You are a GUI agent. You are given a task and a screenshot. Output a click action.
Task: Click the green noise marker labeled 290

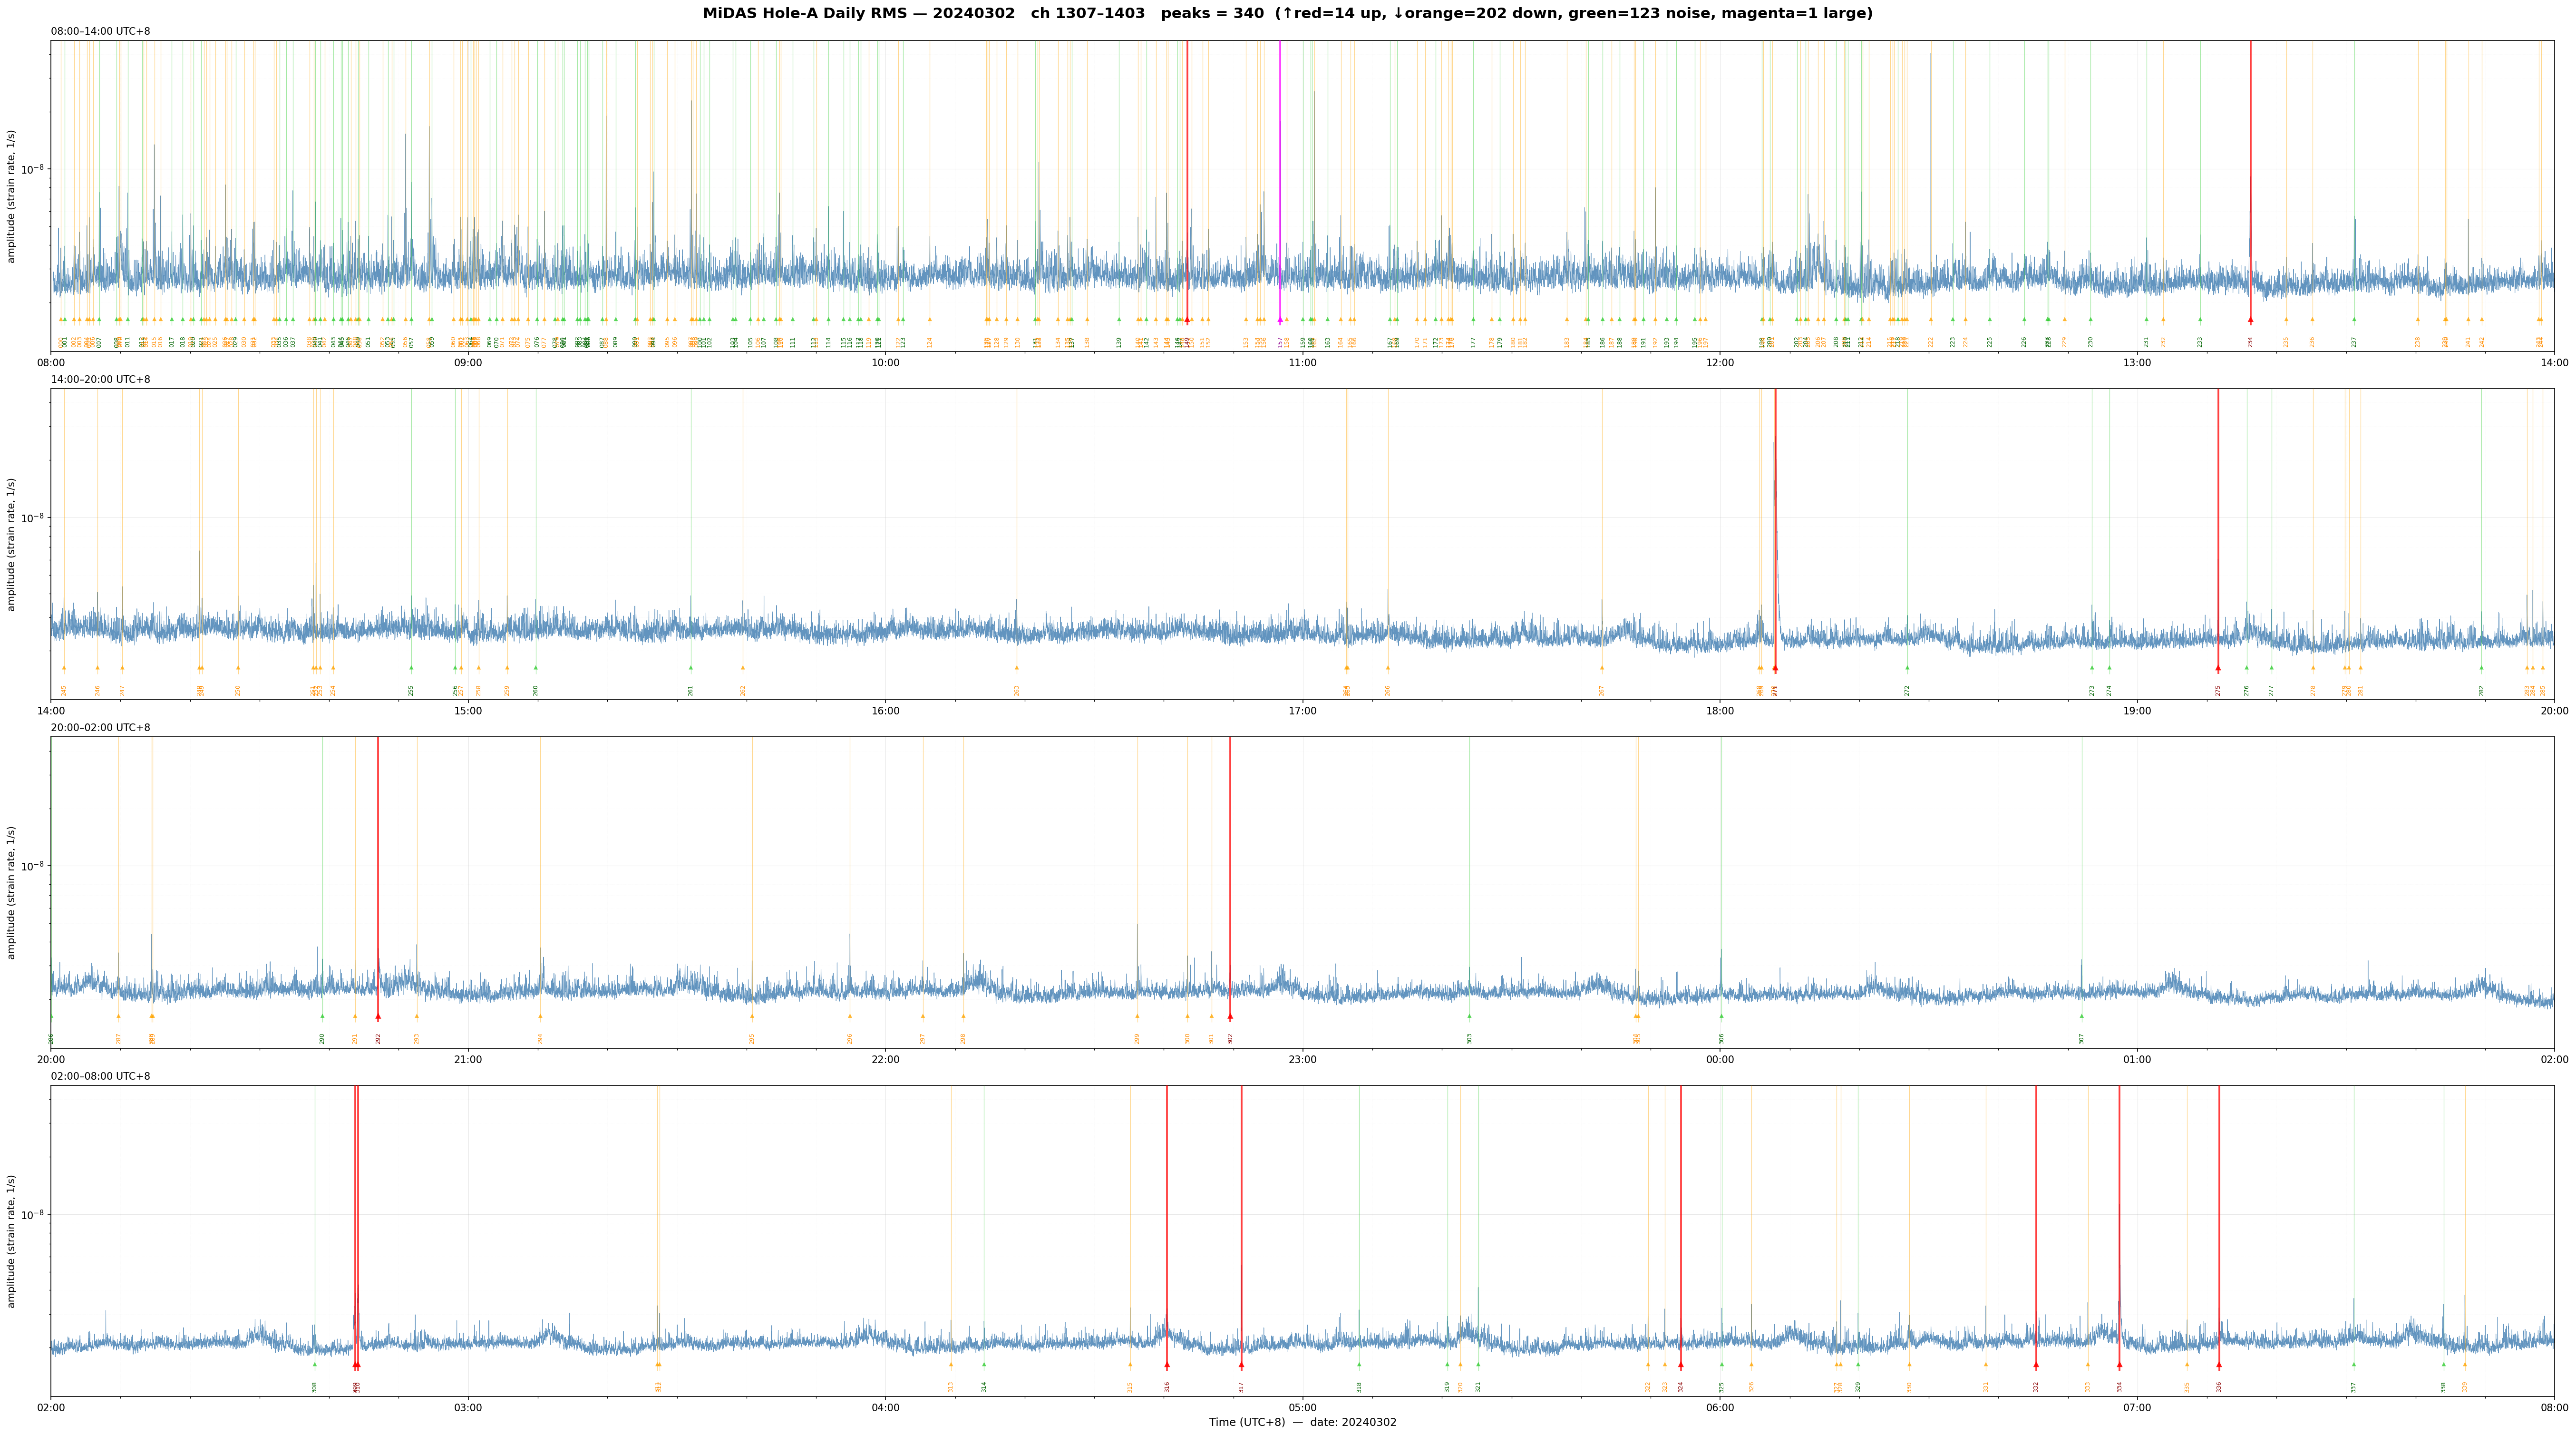pos(322,1016)
